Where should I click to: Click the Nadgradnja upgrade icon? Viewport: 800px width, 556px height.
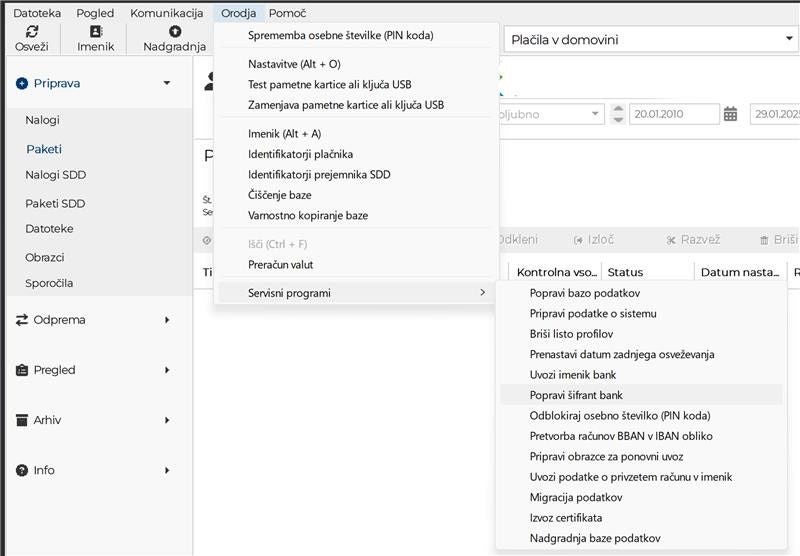click(x=174, y=31)
